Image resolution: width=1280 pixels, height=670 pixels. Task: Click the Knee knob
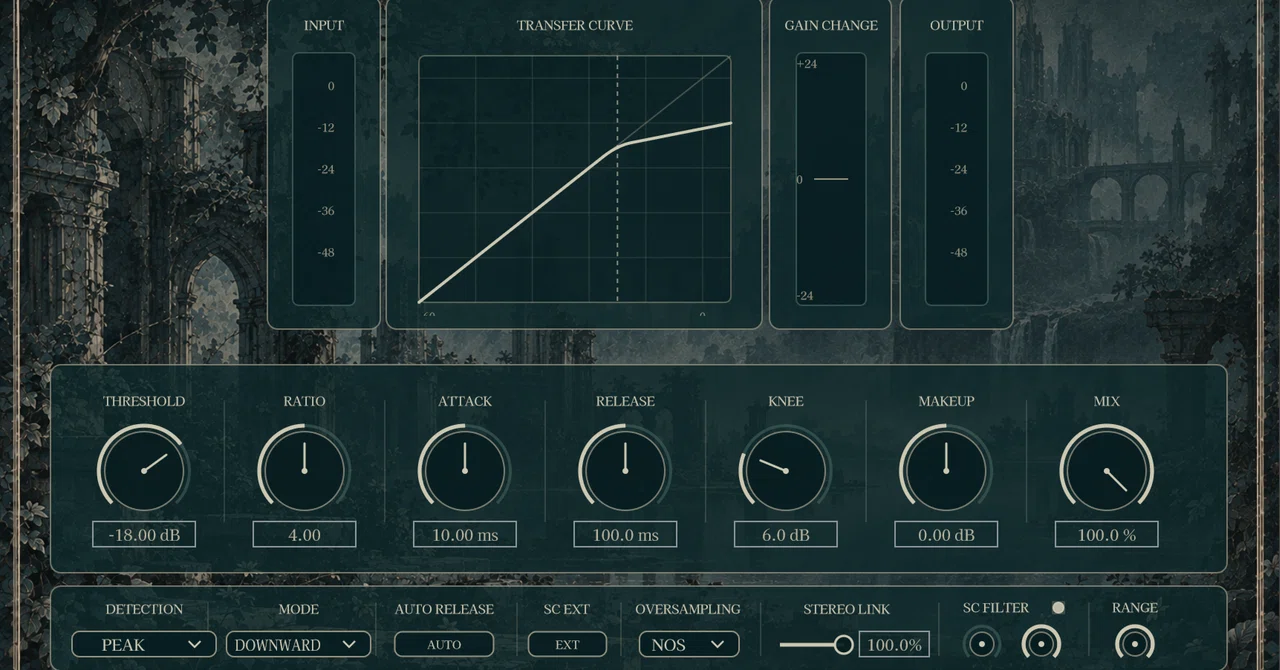[x=786, y=470]
